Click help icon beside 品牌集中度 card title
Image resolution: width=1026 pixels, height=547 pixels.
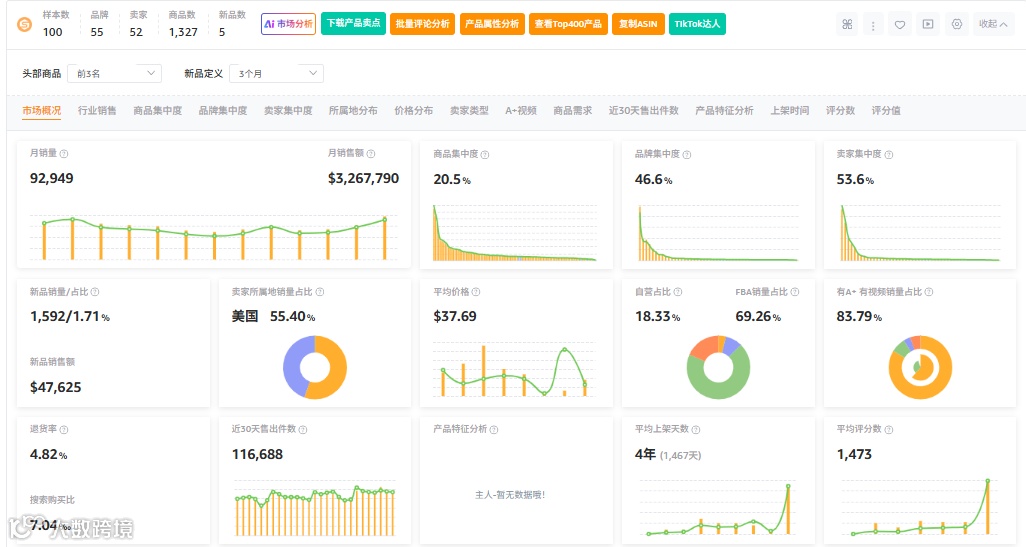pos(686,154)
